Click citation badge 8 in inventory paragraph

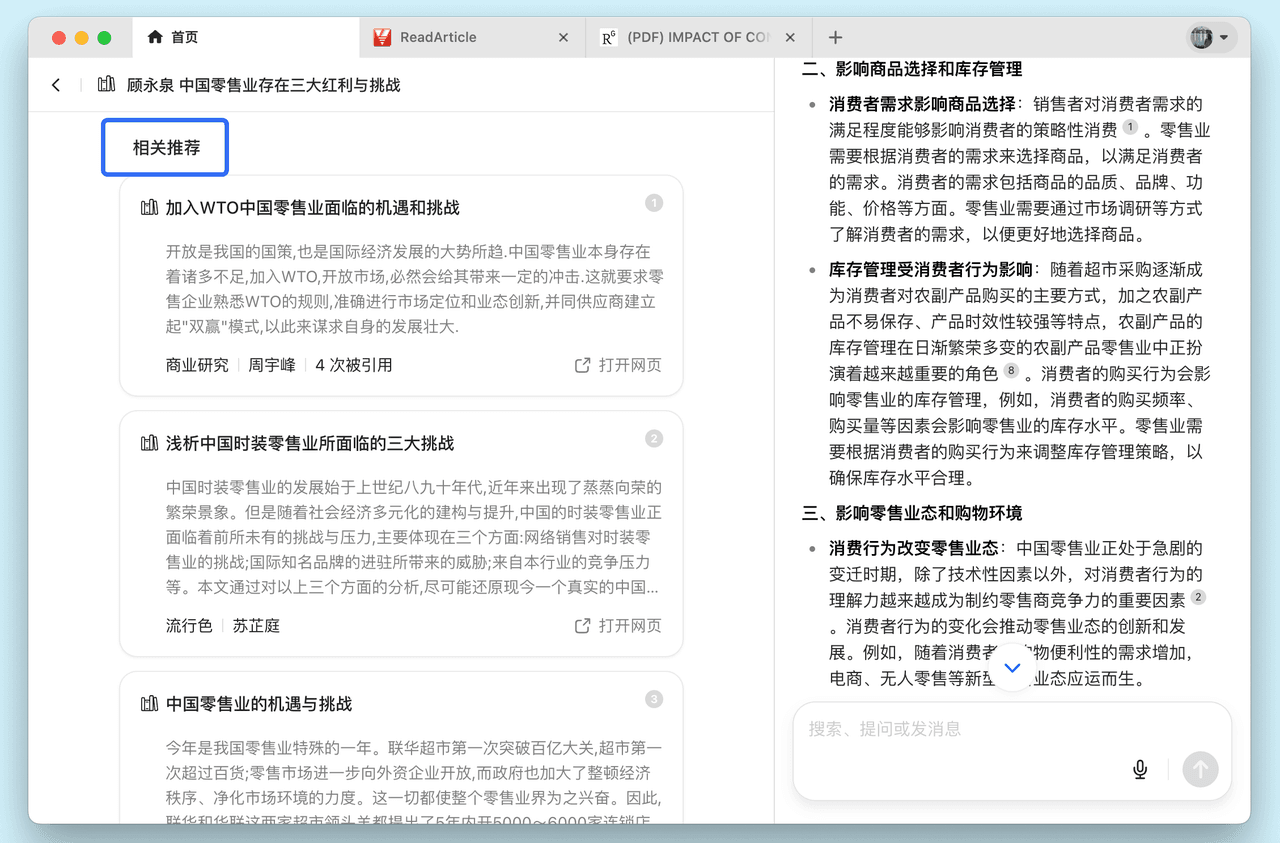[x=1011, y=372]
